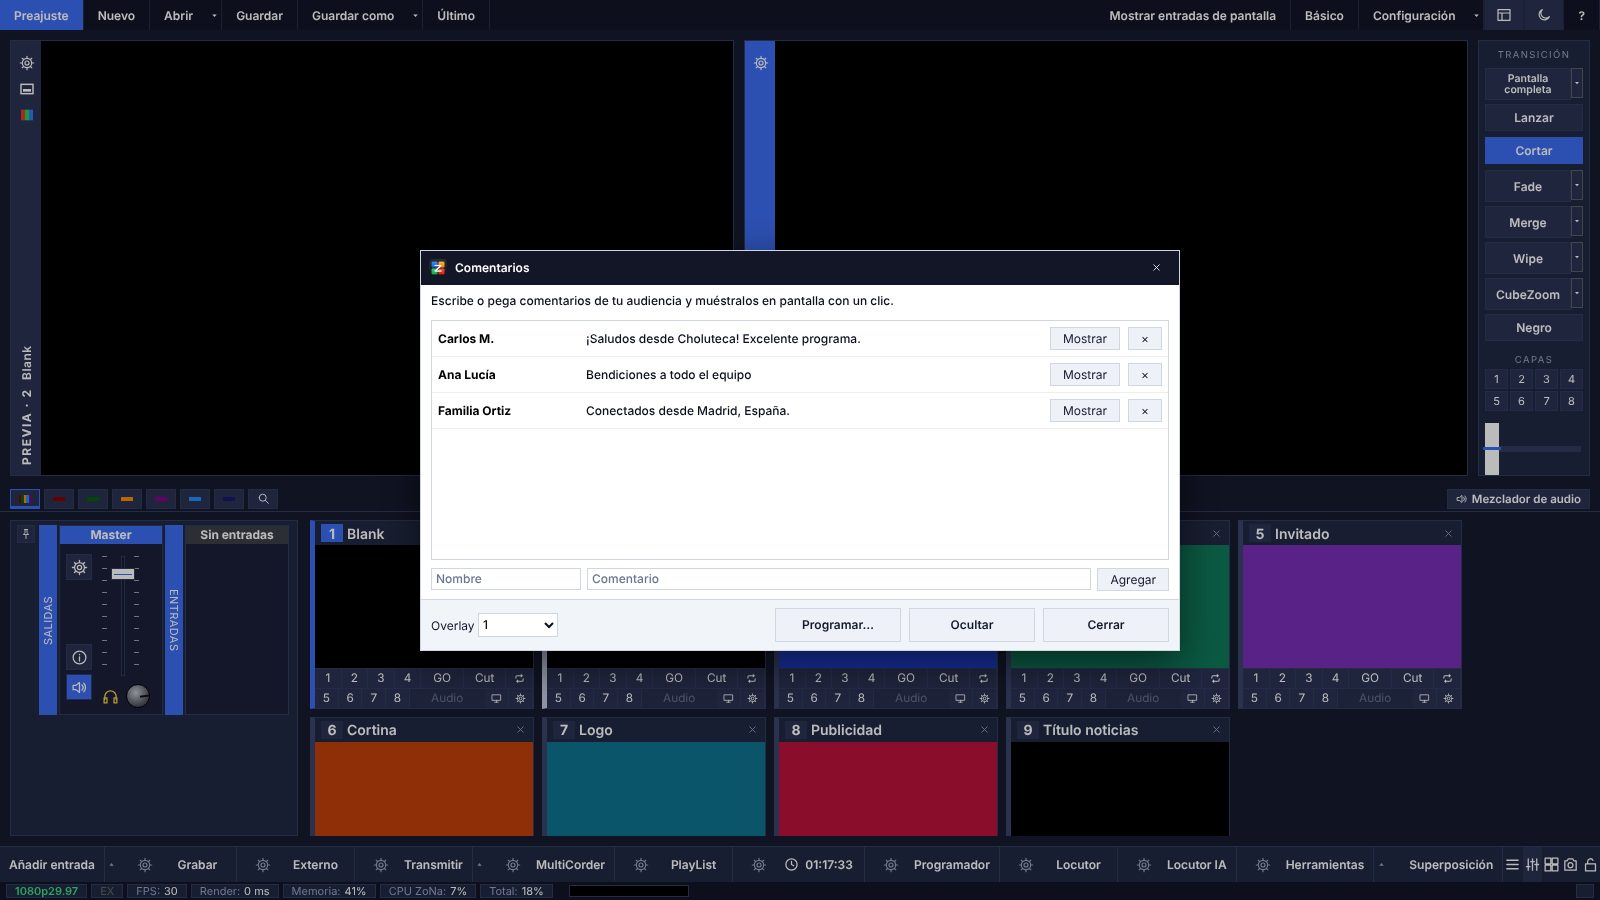Click the Nuevo menu item
This screenshot has width=1600, height=900.
click(x=116, y=15)
